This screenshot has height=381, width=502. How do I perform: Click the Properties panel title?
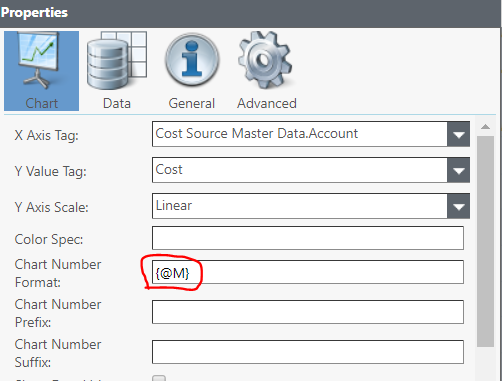34,13
